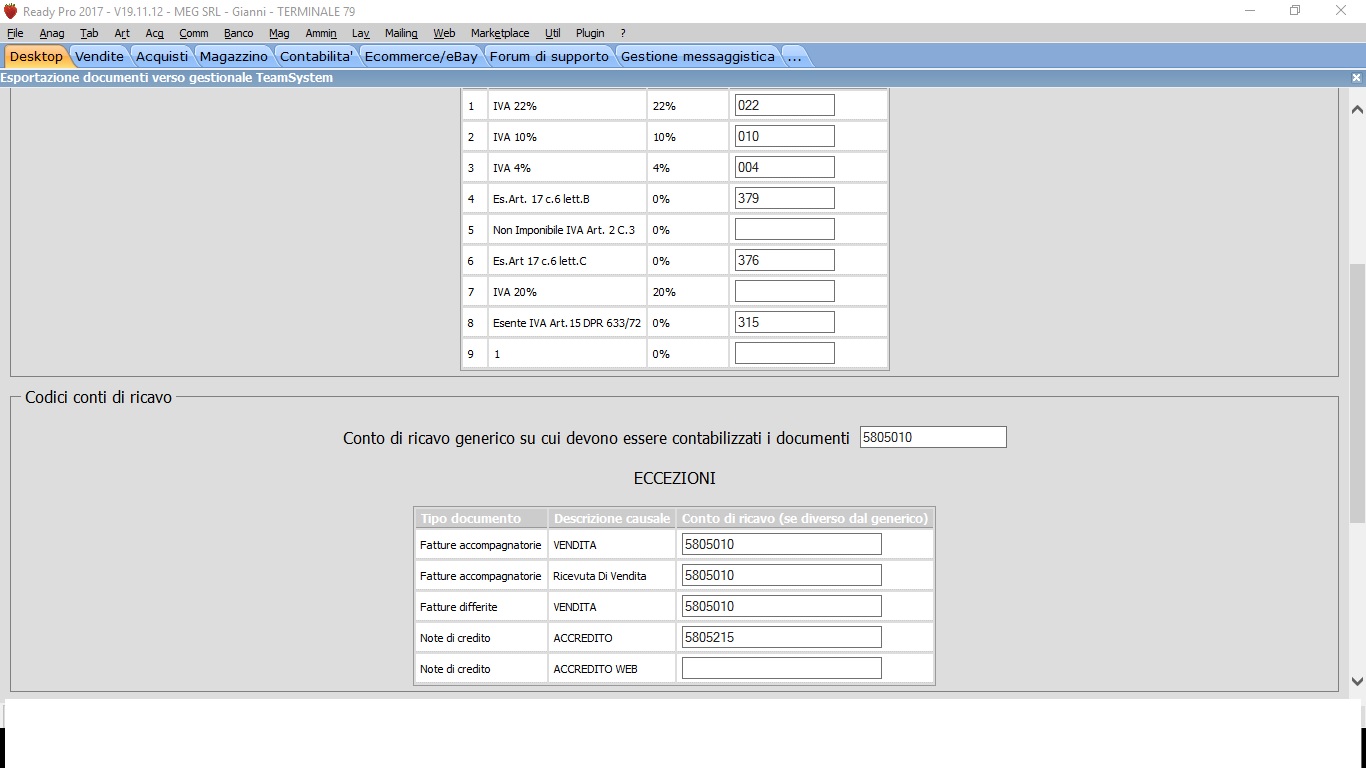Open the Util menu

(x=553, y=33)
